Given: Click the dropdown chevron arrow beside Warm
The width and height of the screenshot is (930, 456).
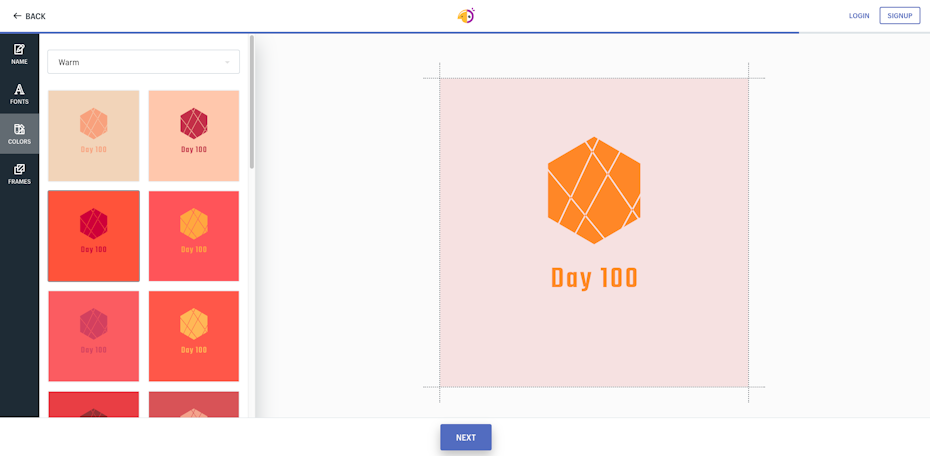Looking at the screenshot, I should point(227,62).
